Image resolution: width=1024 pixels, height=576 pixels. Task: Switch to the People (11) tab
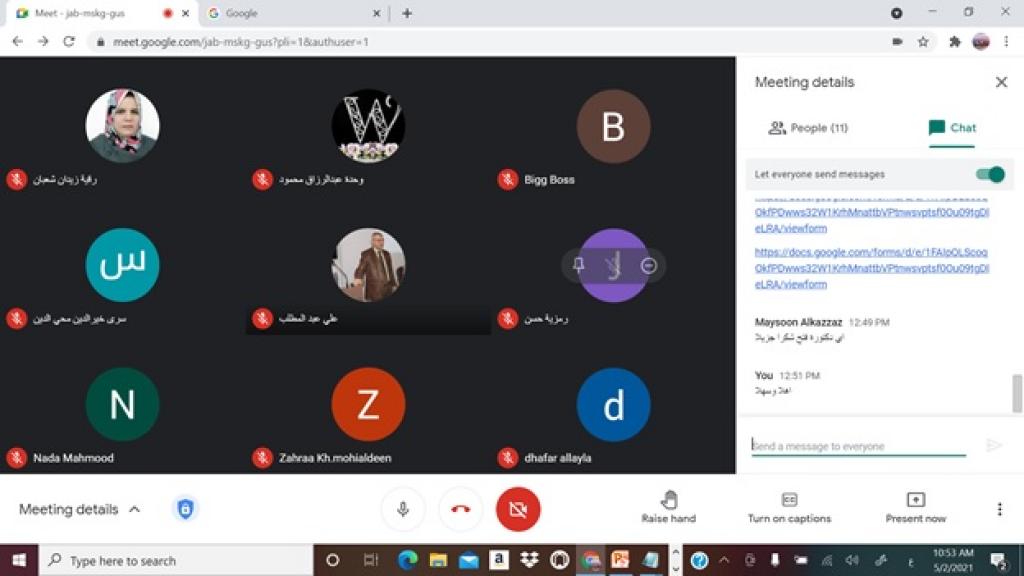pos(807,128)
